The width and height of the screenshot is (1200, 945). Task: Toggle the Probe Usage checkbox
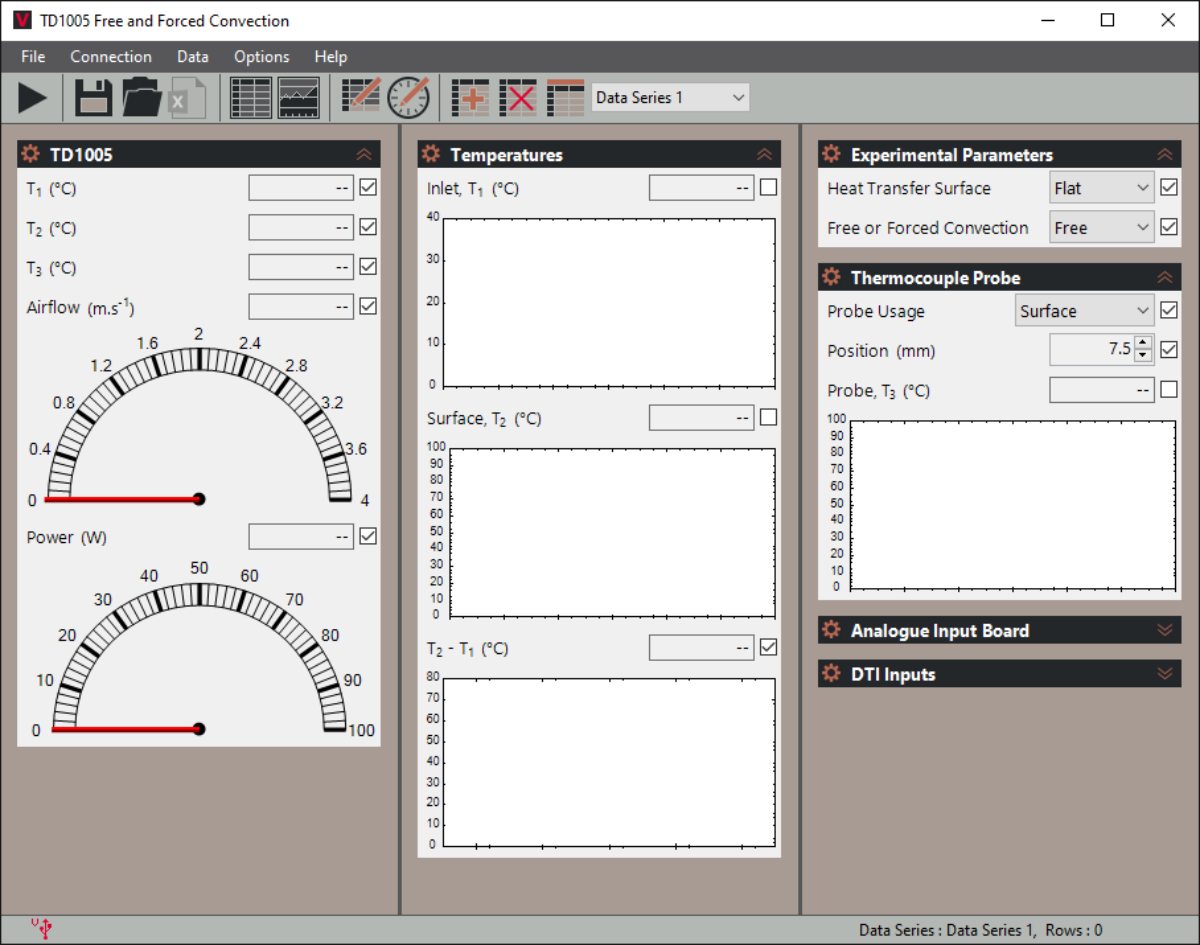tap(1169, 310)
